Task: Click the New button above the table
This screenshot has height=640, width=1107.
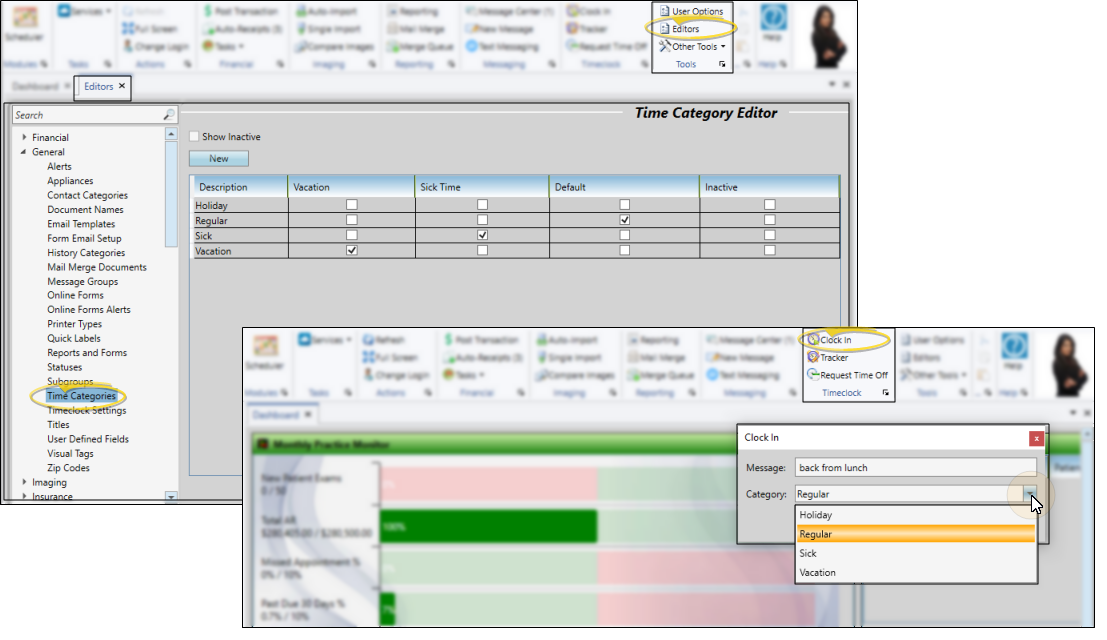Action: tap(218, 159)
